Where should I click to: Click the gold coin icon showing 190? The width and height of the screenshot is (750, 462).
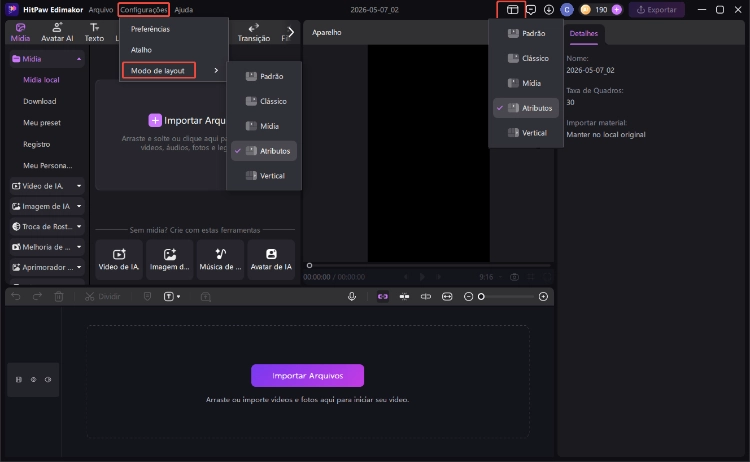585,10
